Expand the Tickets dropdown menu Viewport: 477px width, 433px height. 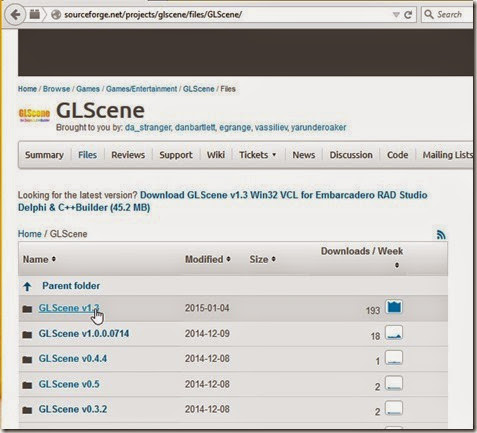258,155
